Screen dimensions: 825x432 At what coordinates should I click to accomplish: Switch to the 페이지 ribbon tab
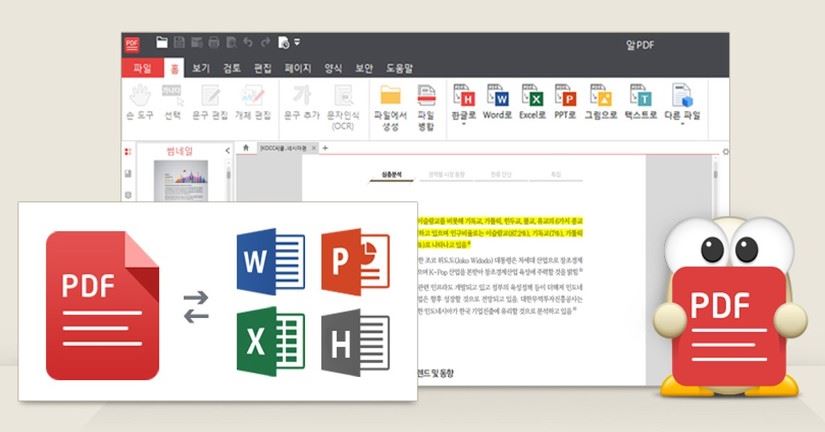[x=298, y=68]
